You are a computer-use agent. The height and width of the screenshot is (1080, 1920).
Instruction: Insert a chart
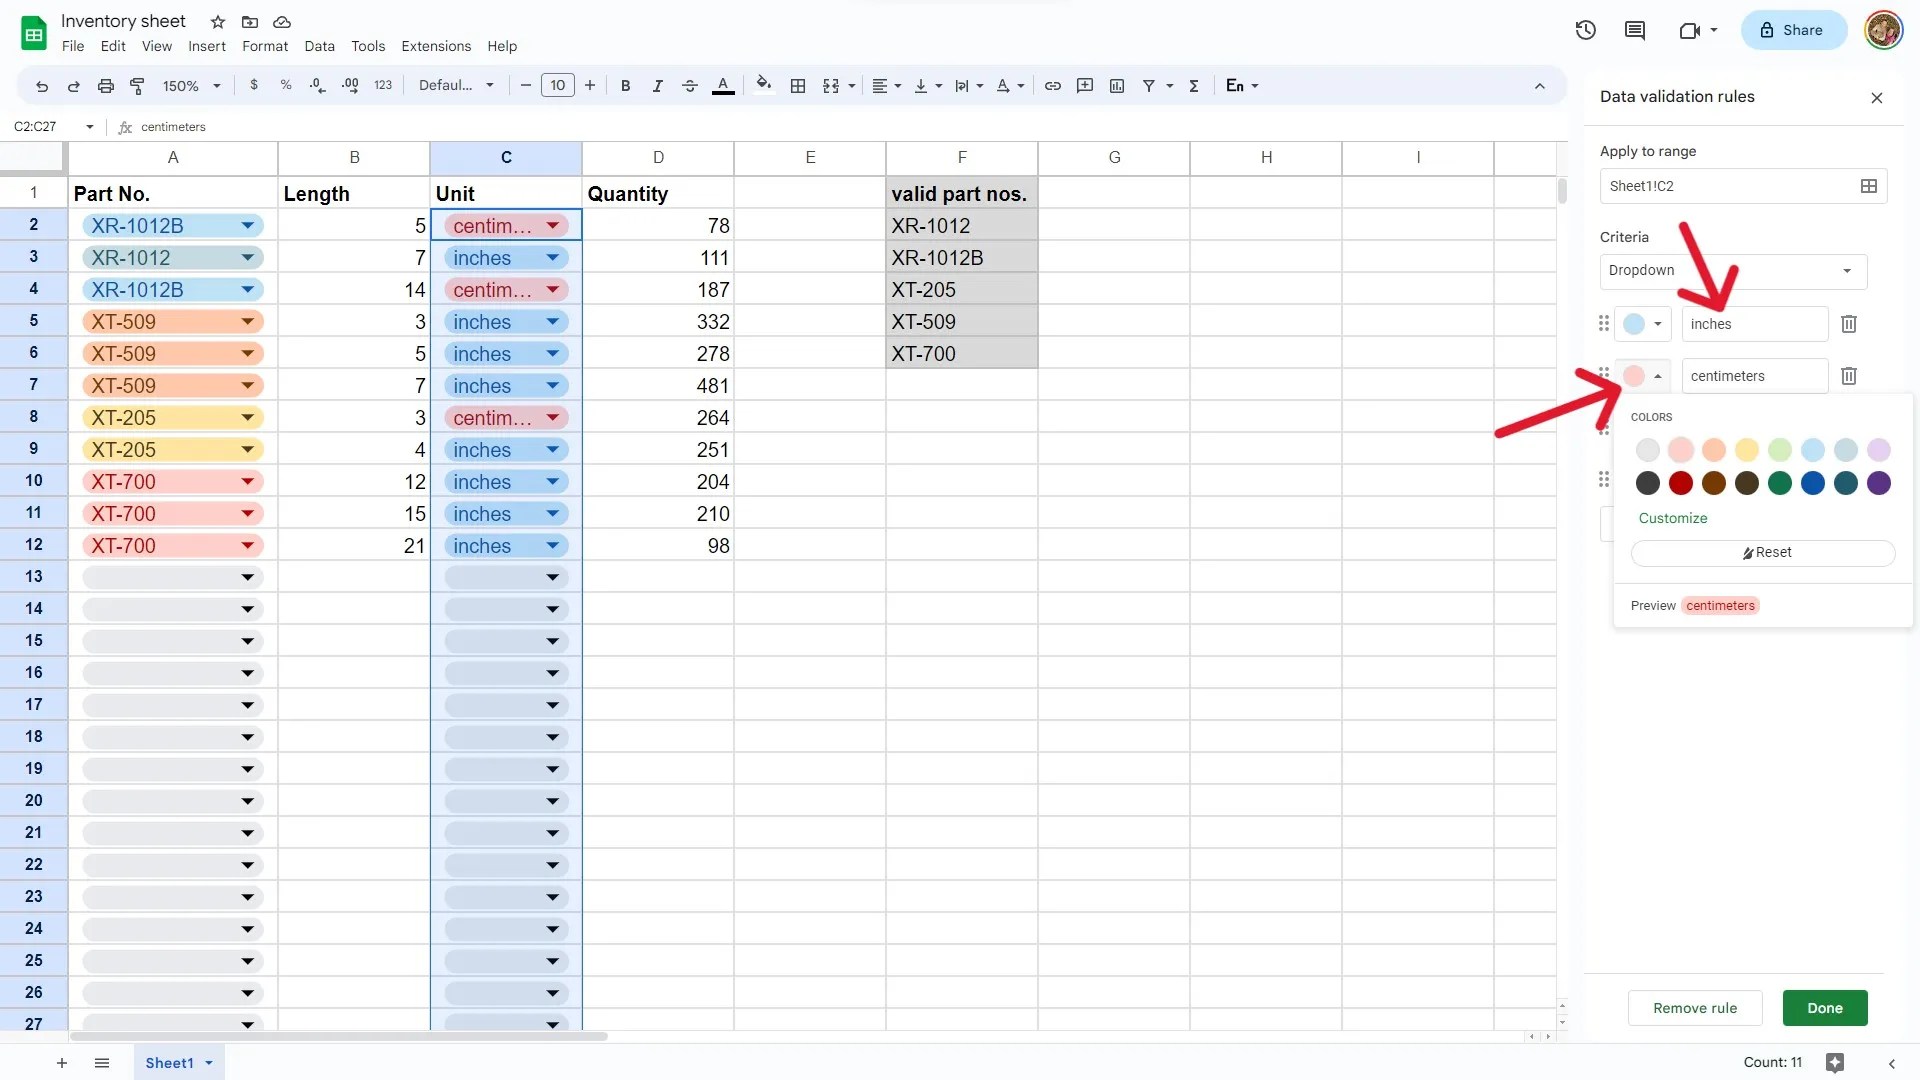click(x=1117, y=86)
